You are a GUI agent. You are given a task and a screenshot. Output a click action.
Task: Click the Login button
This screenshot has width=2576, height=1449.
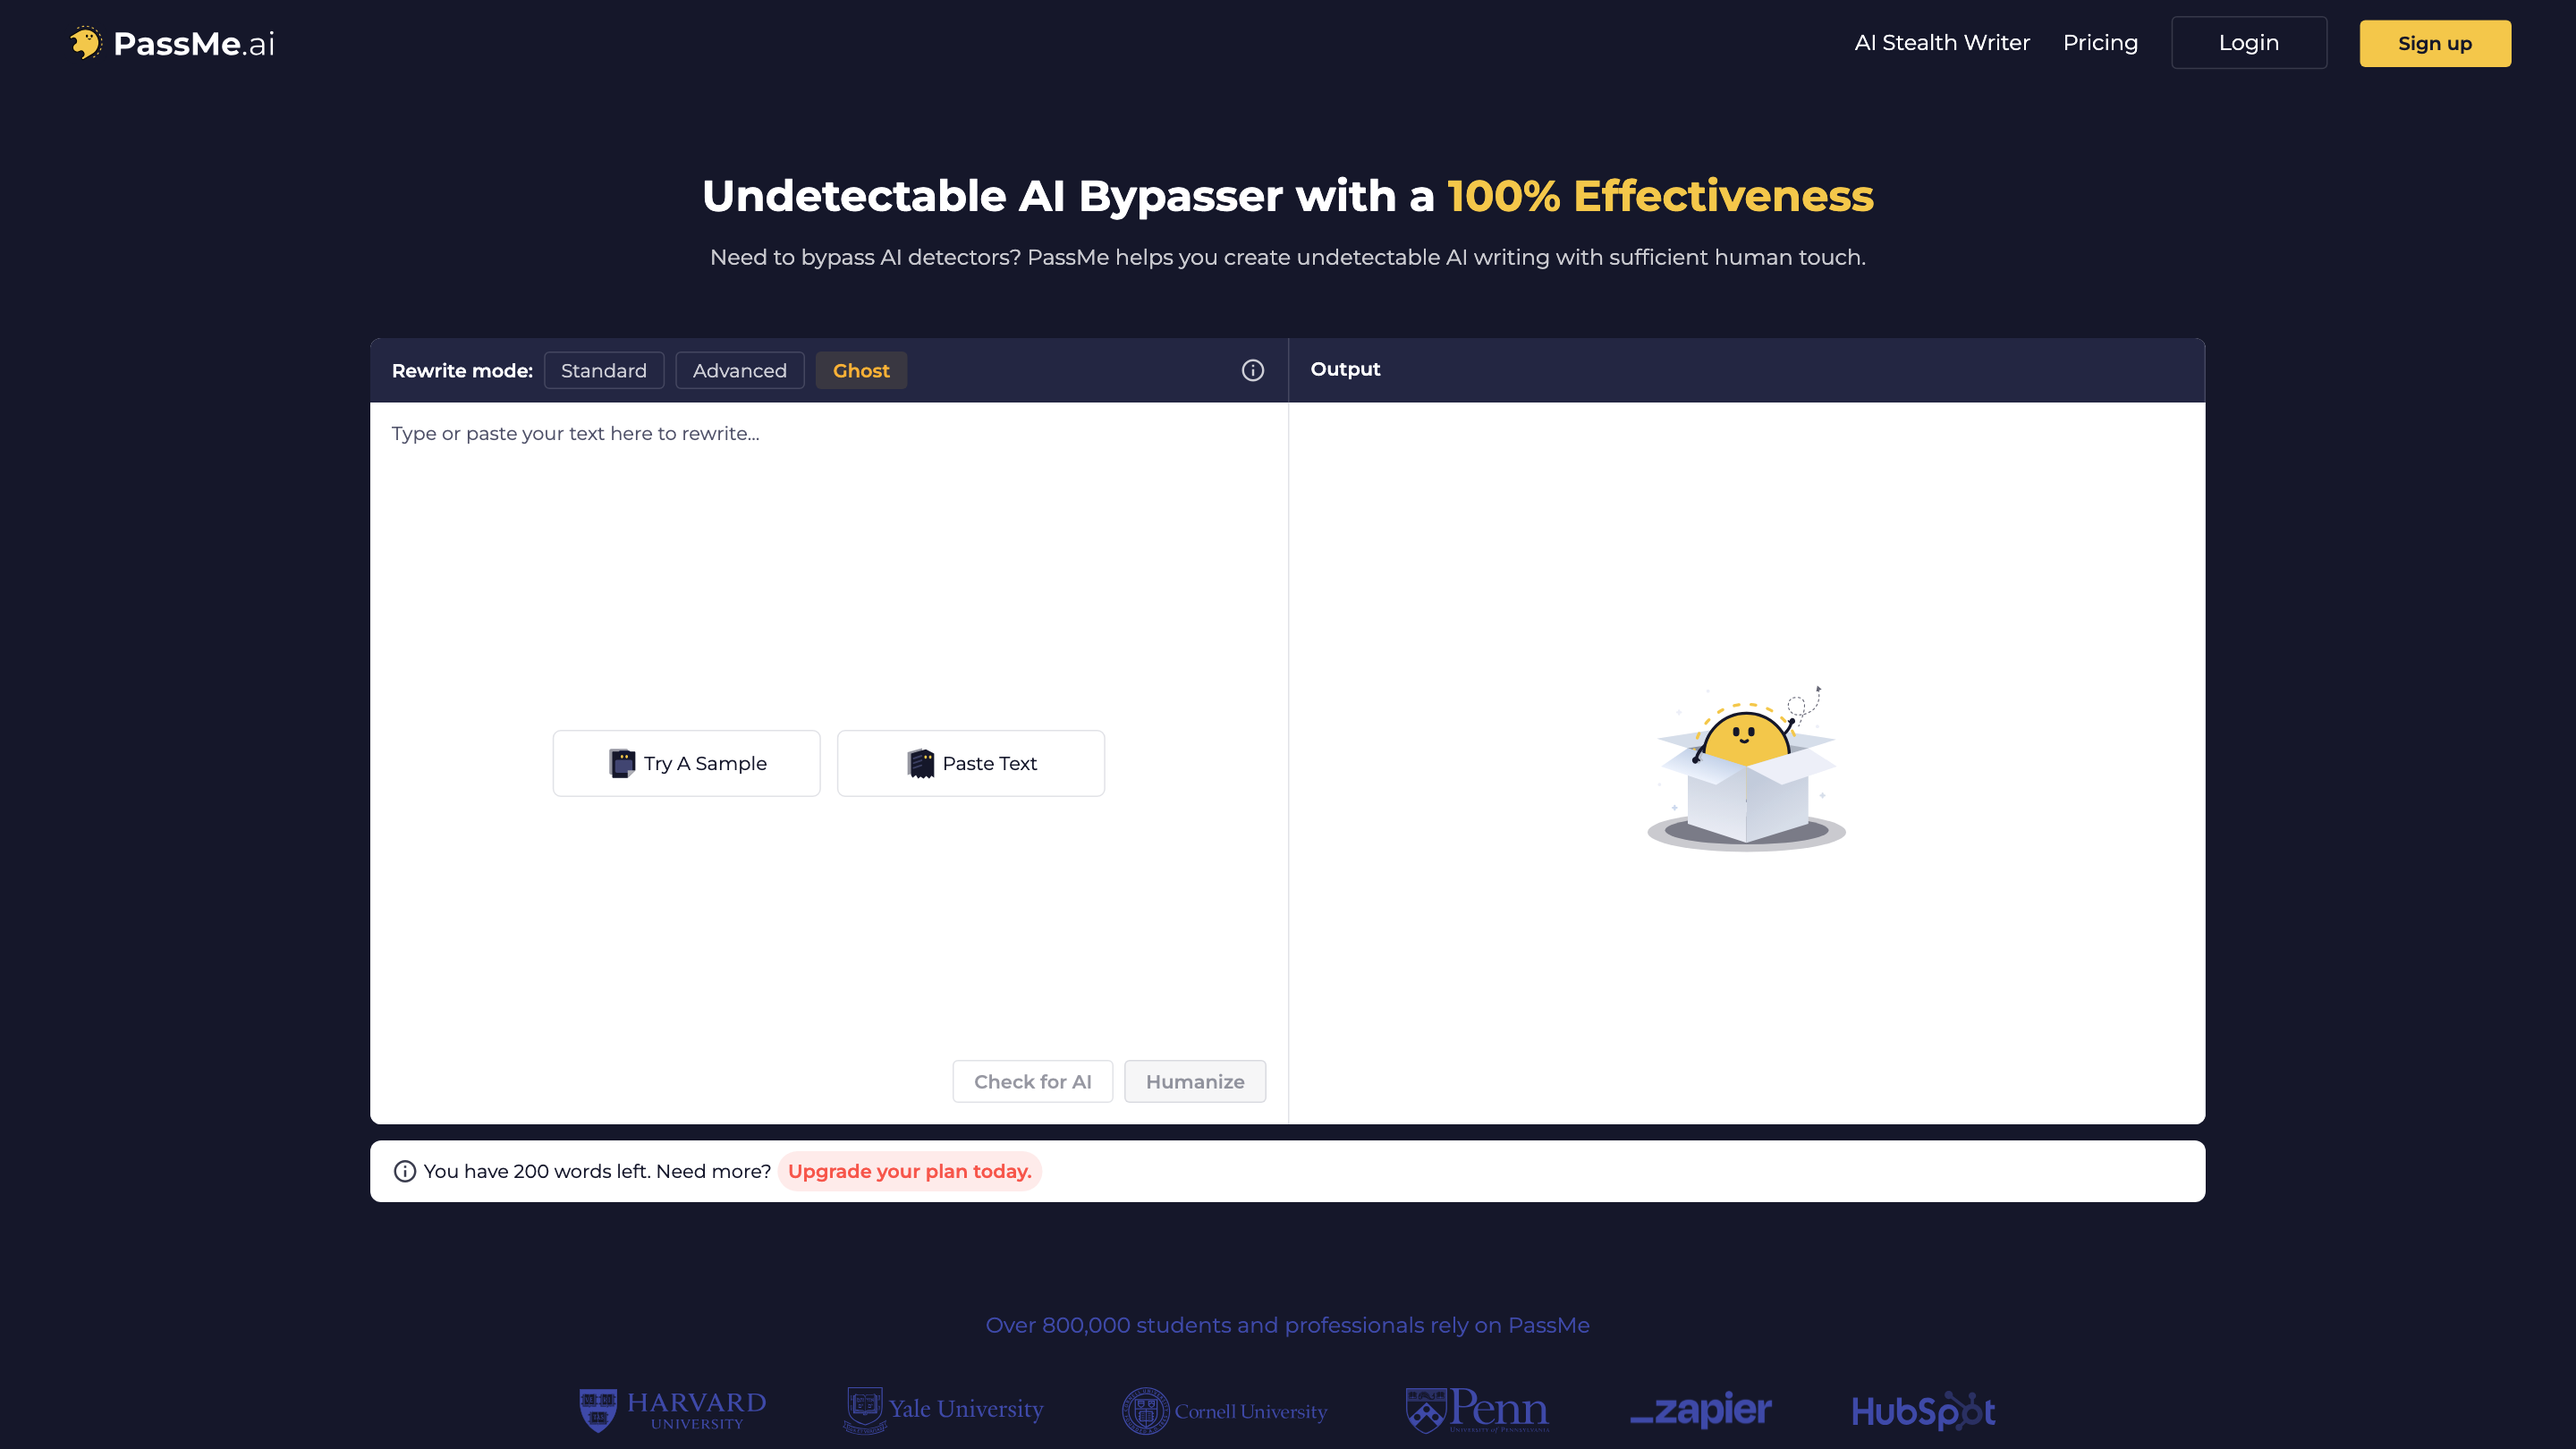(x=2248, y=43)
